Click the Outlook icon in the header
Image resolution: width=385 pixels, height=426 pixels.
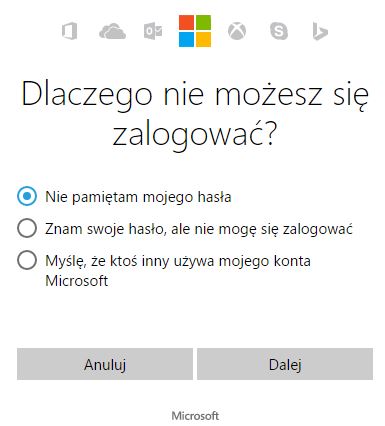click(153, 31)
